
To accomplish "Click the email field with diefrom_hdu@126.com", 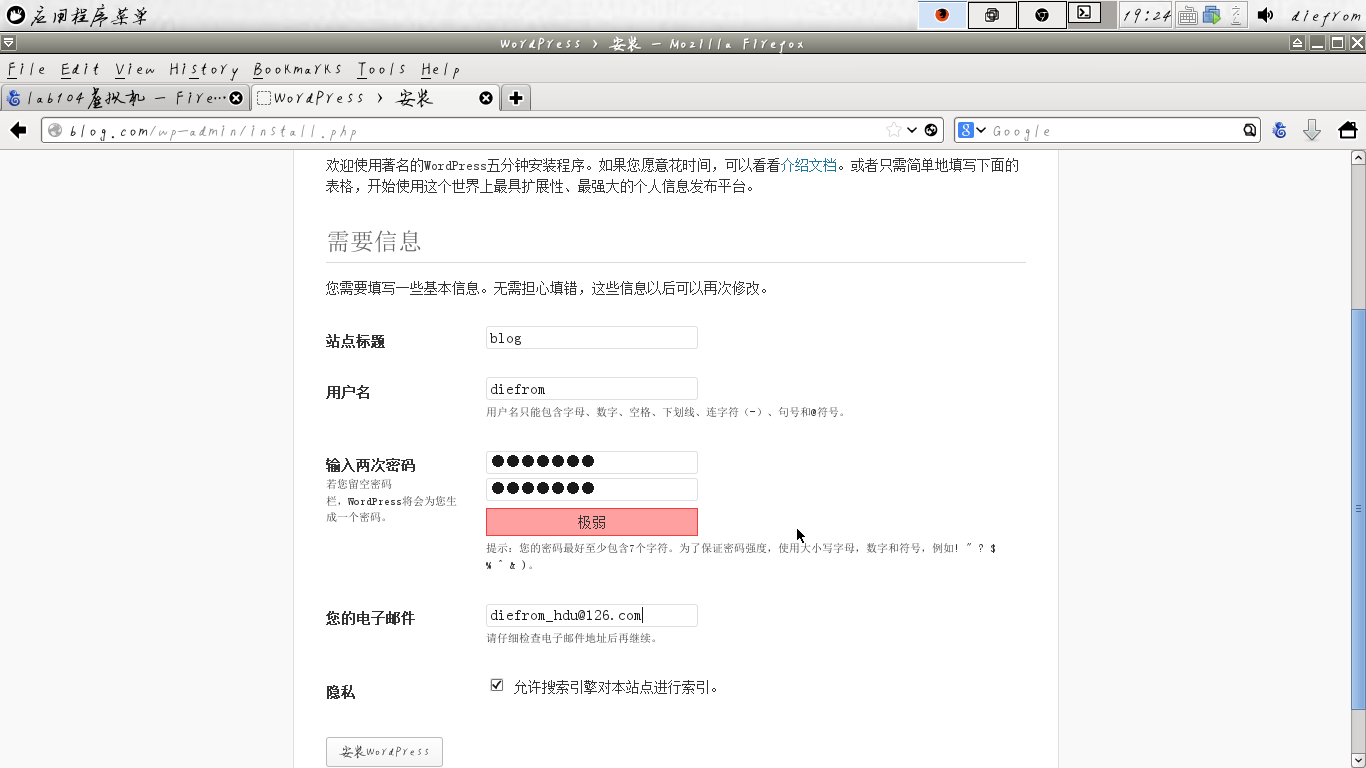I will pyautogui.click(x=592, y=615).
